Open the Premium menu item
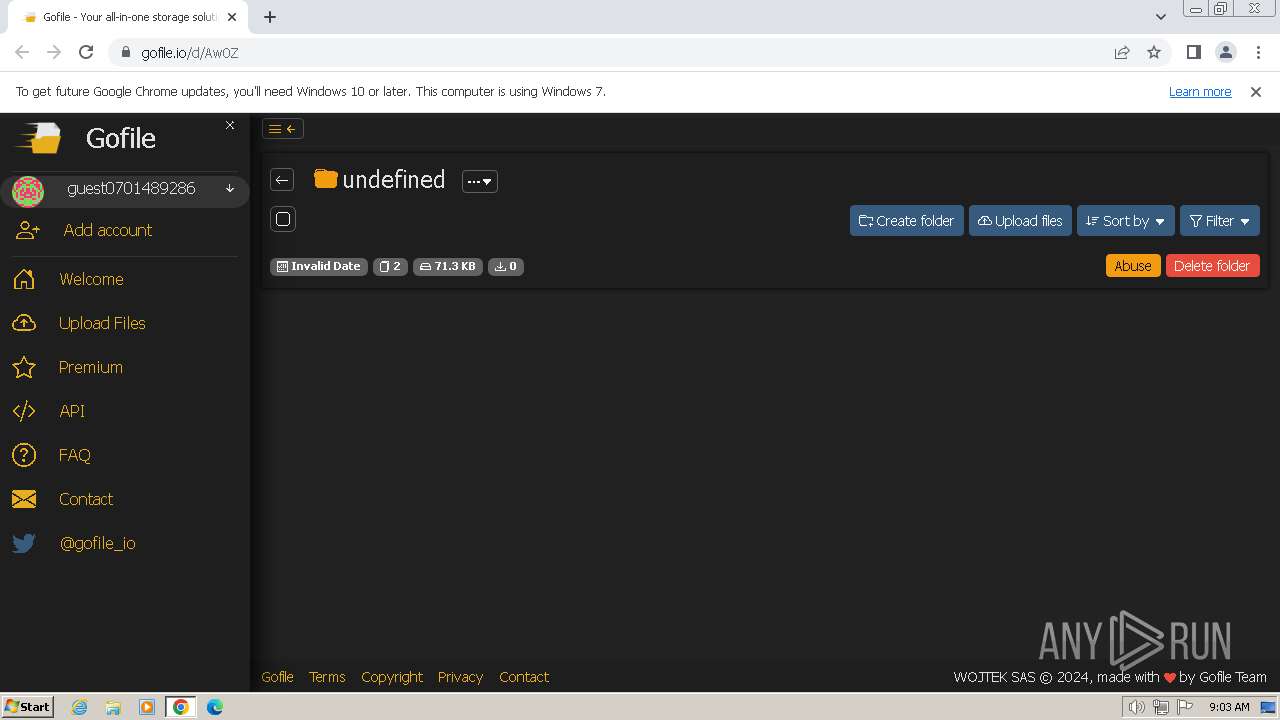 pos(91,367)
